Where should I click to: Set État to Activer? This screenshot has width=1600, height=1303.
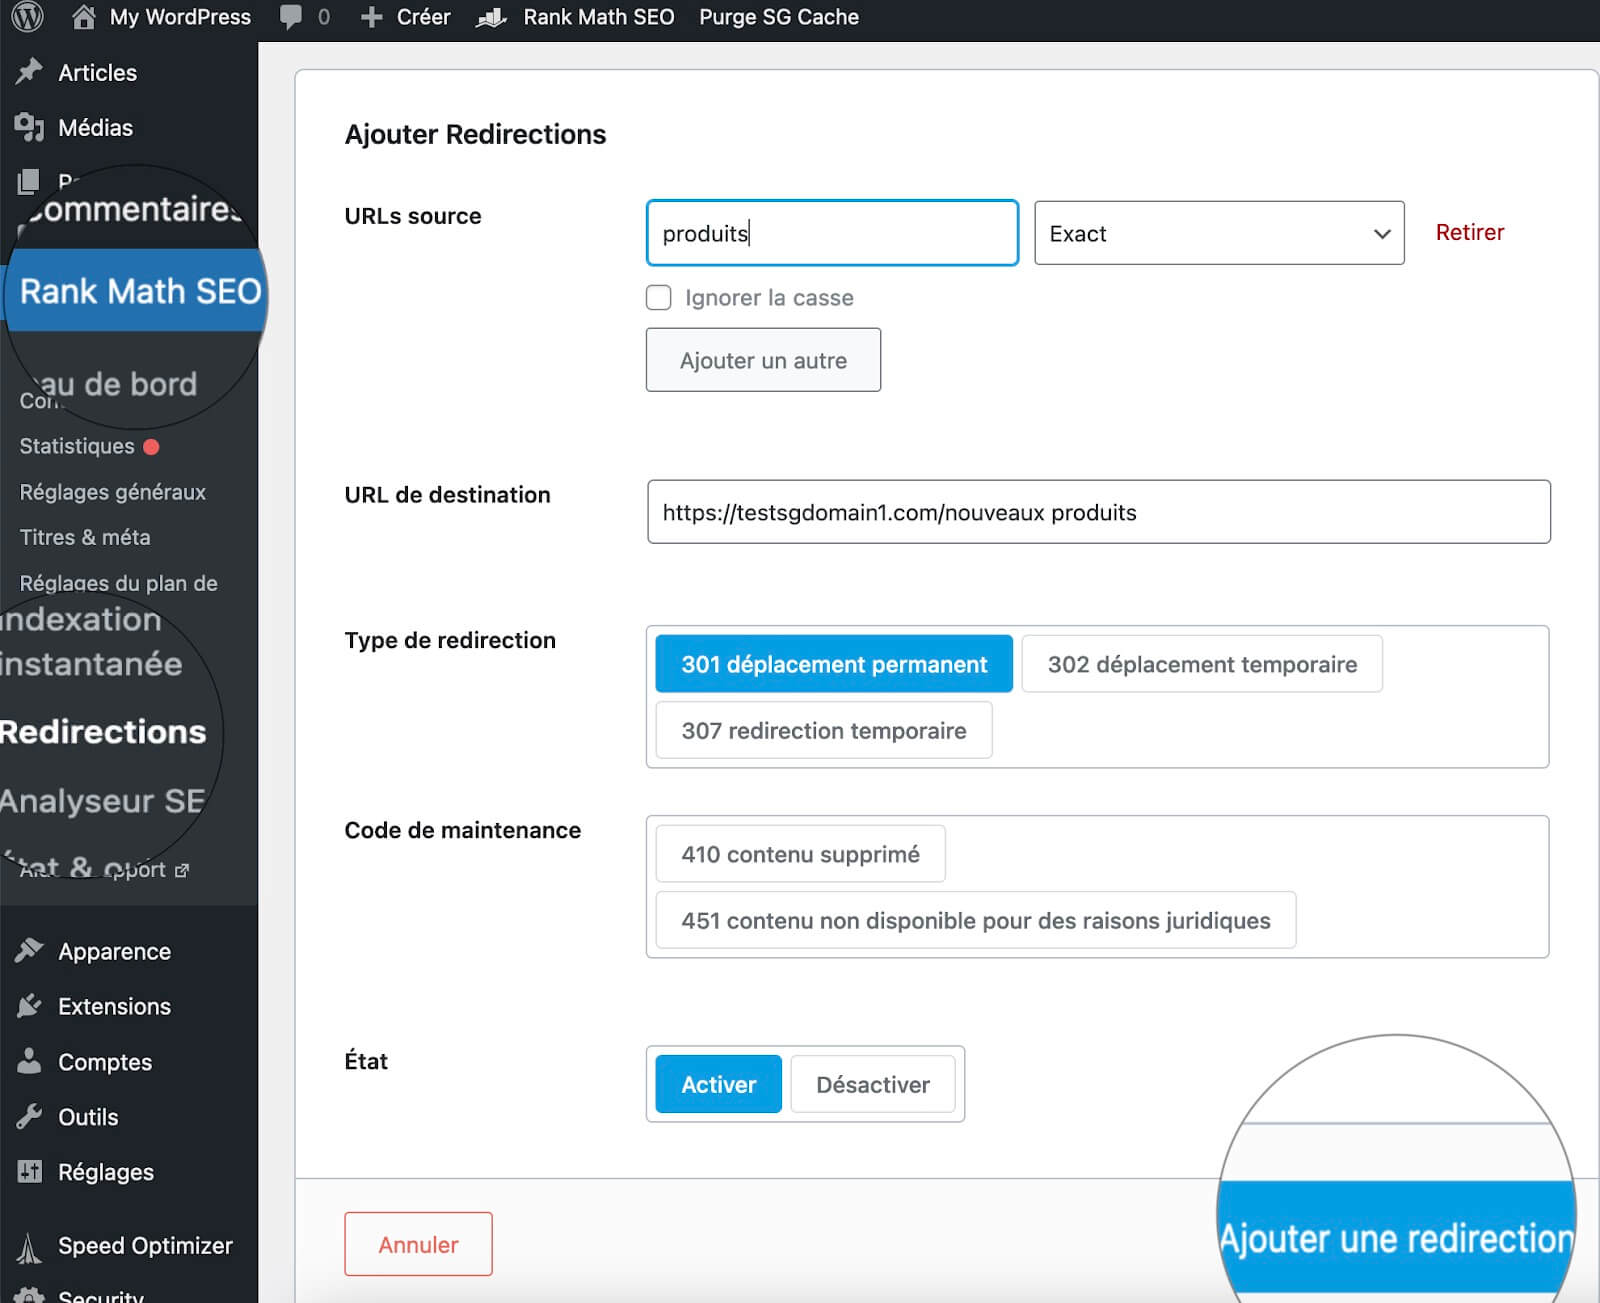click(718, 1084)
